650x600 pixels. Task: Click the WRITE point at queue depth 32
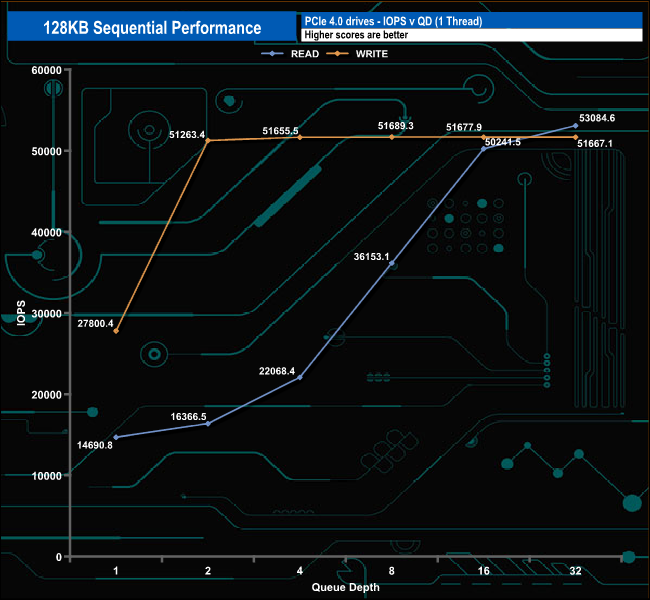pyautogui.click(x=575, y=137)
